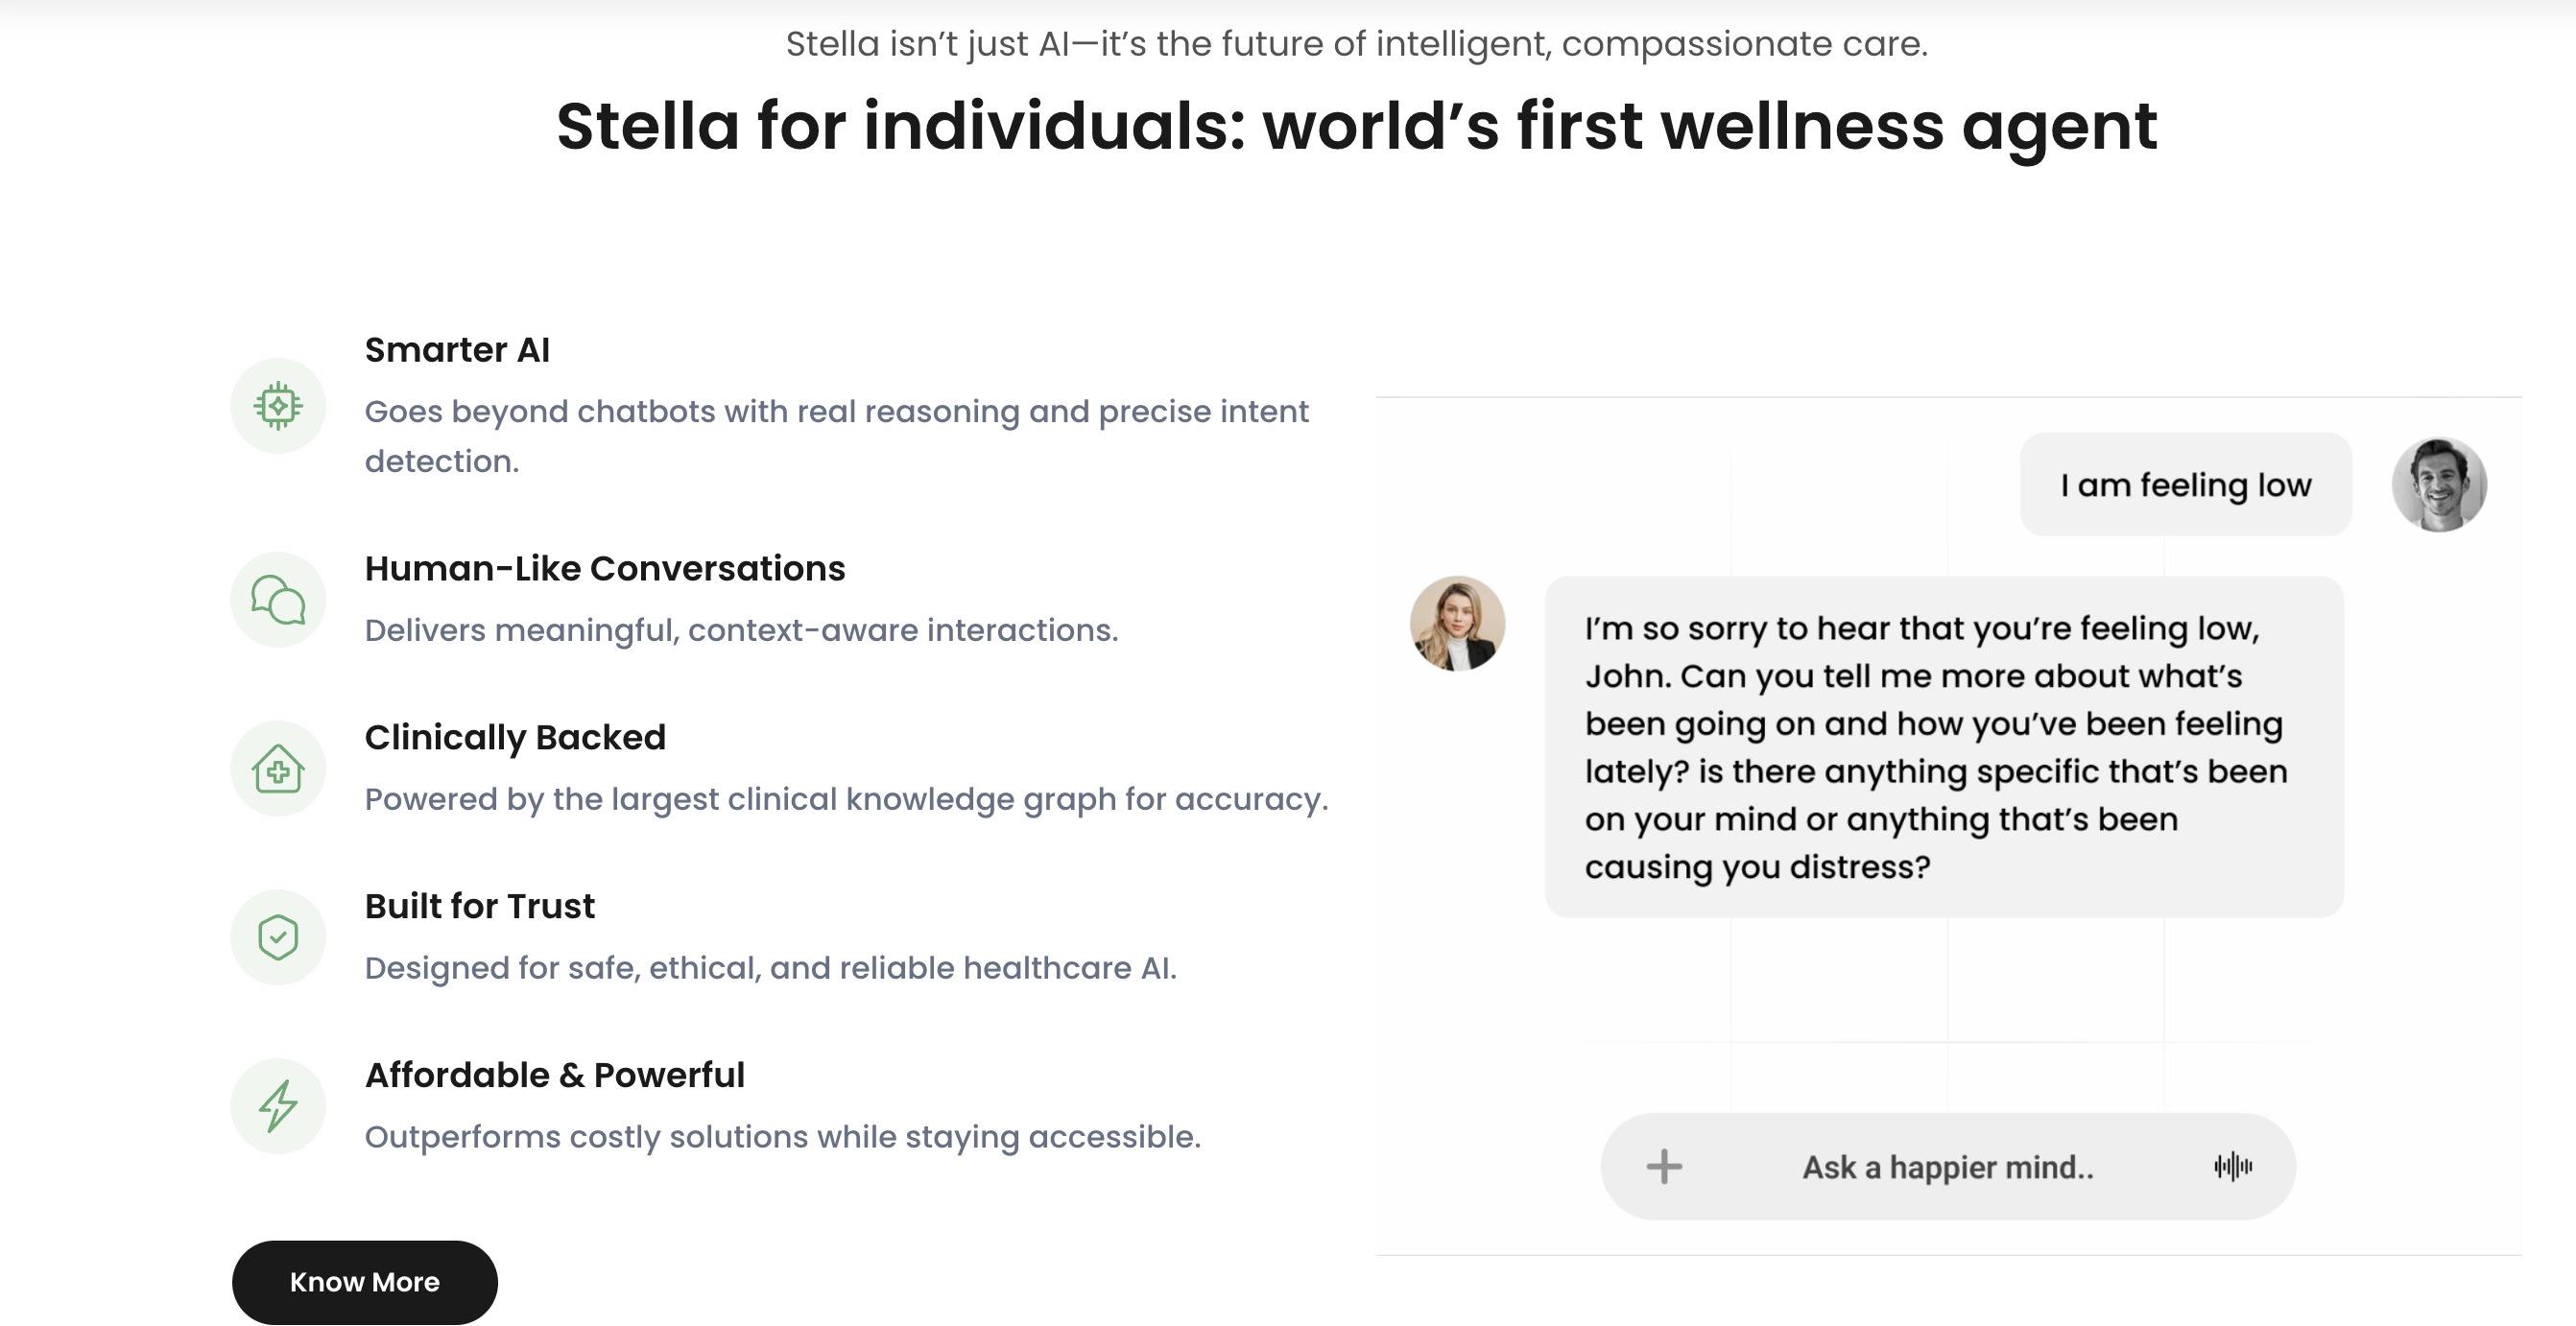Click the 'Stella for individuals' main headline
The image size is (2576, 1326).
click(x=1356, y=127)
